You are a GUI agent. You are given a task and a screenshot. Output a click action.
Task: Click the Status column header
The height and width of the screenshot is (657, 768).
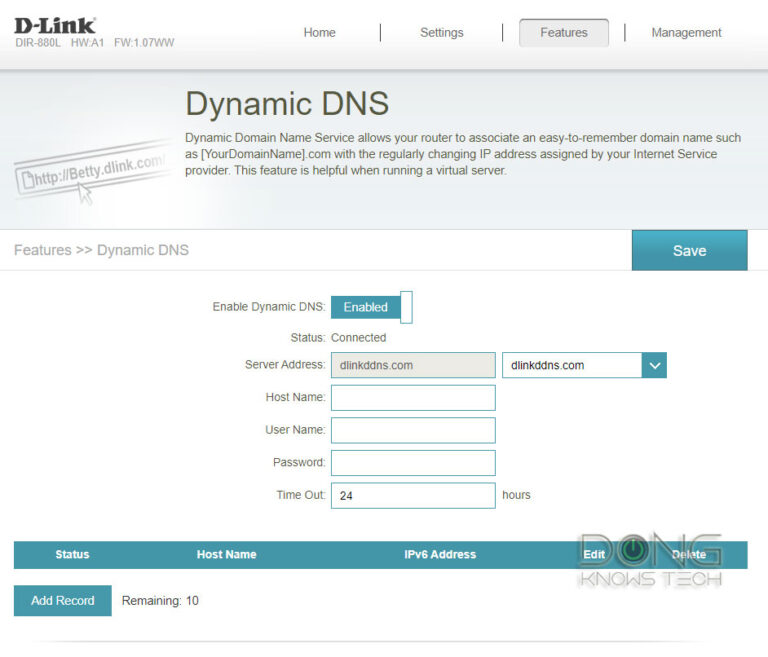pyautogui.click(x=72, y=555)
